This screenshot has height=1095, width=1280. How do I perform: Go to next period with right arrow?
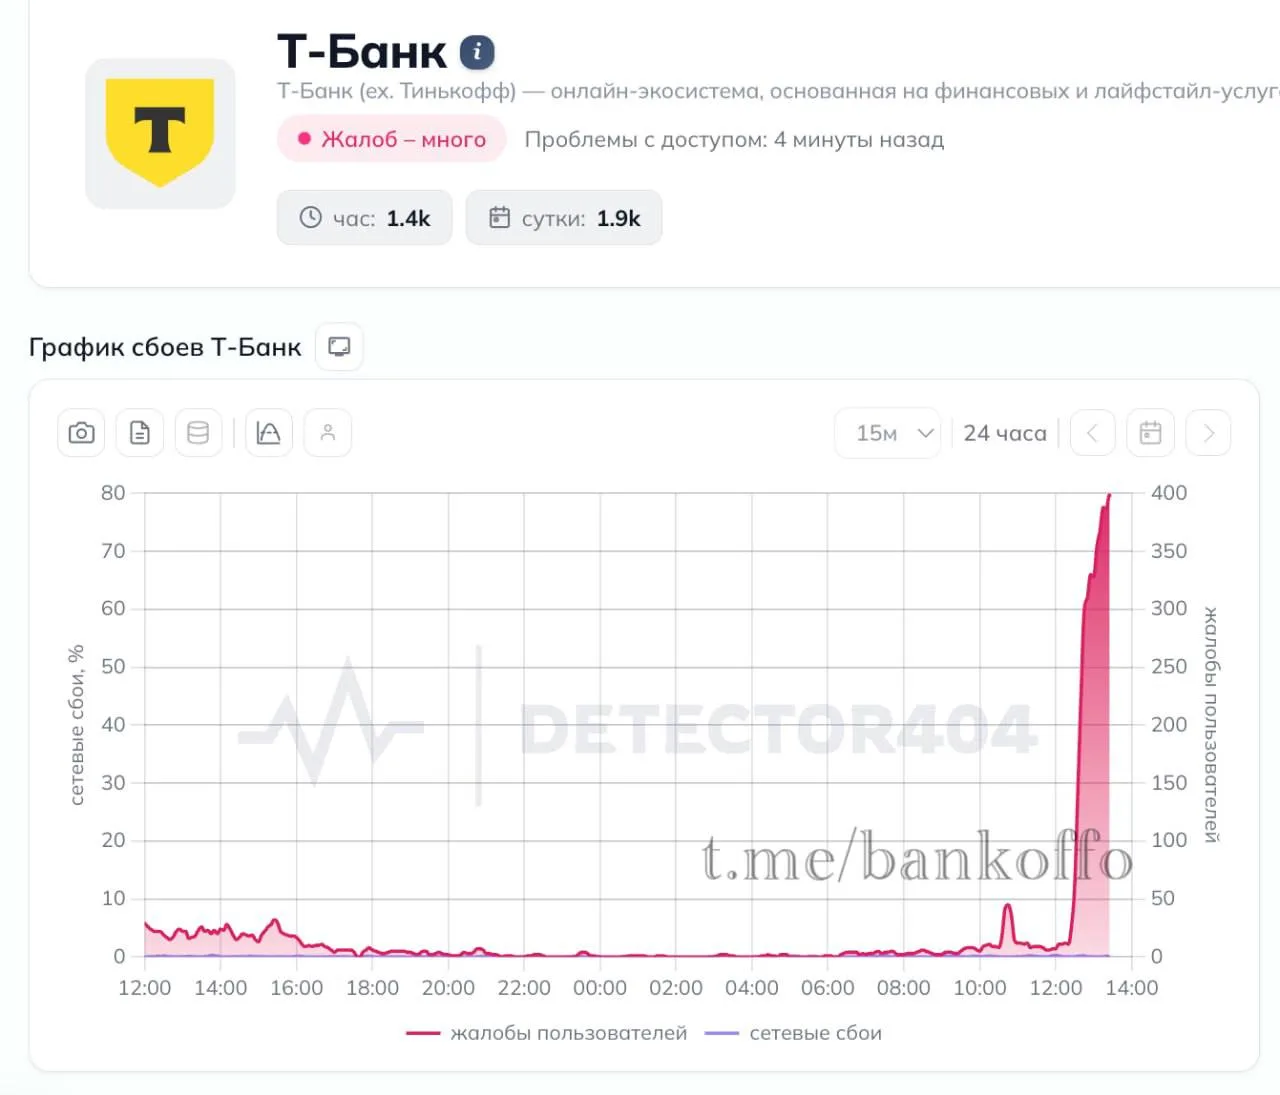[1208, 433]
